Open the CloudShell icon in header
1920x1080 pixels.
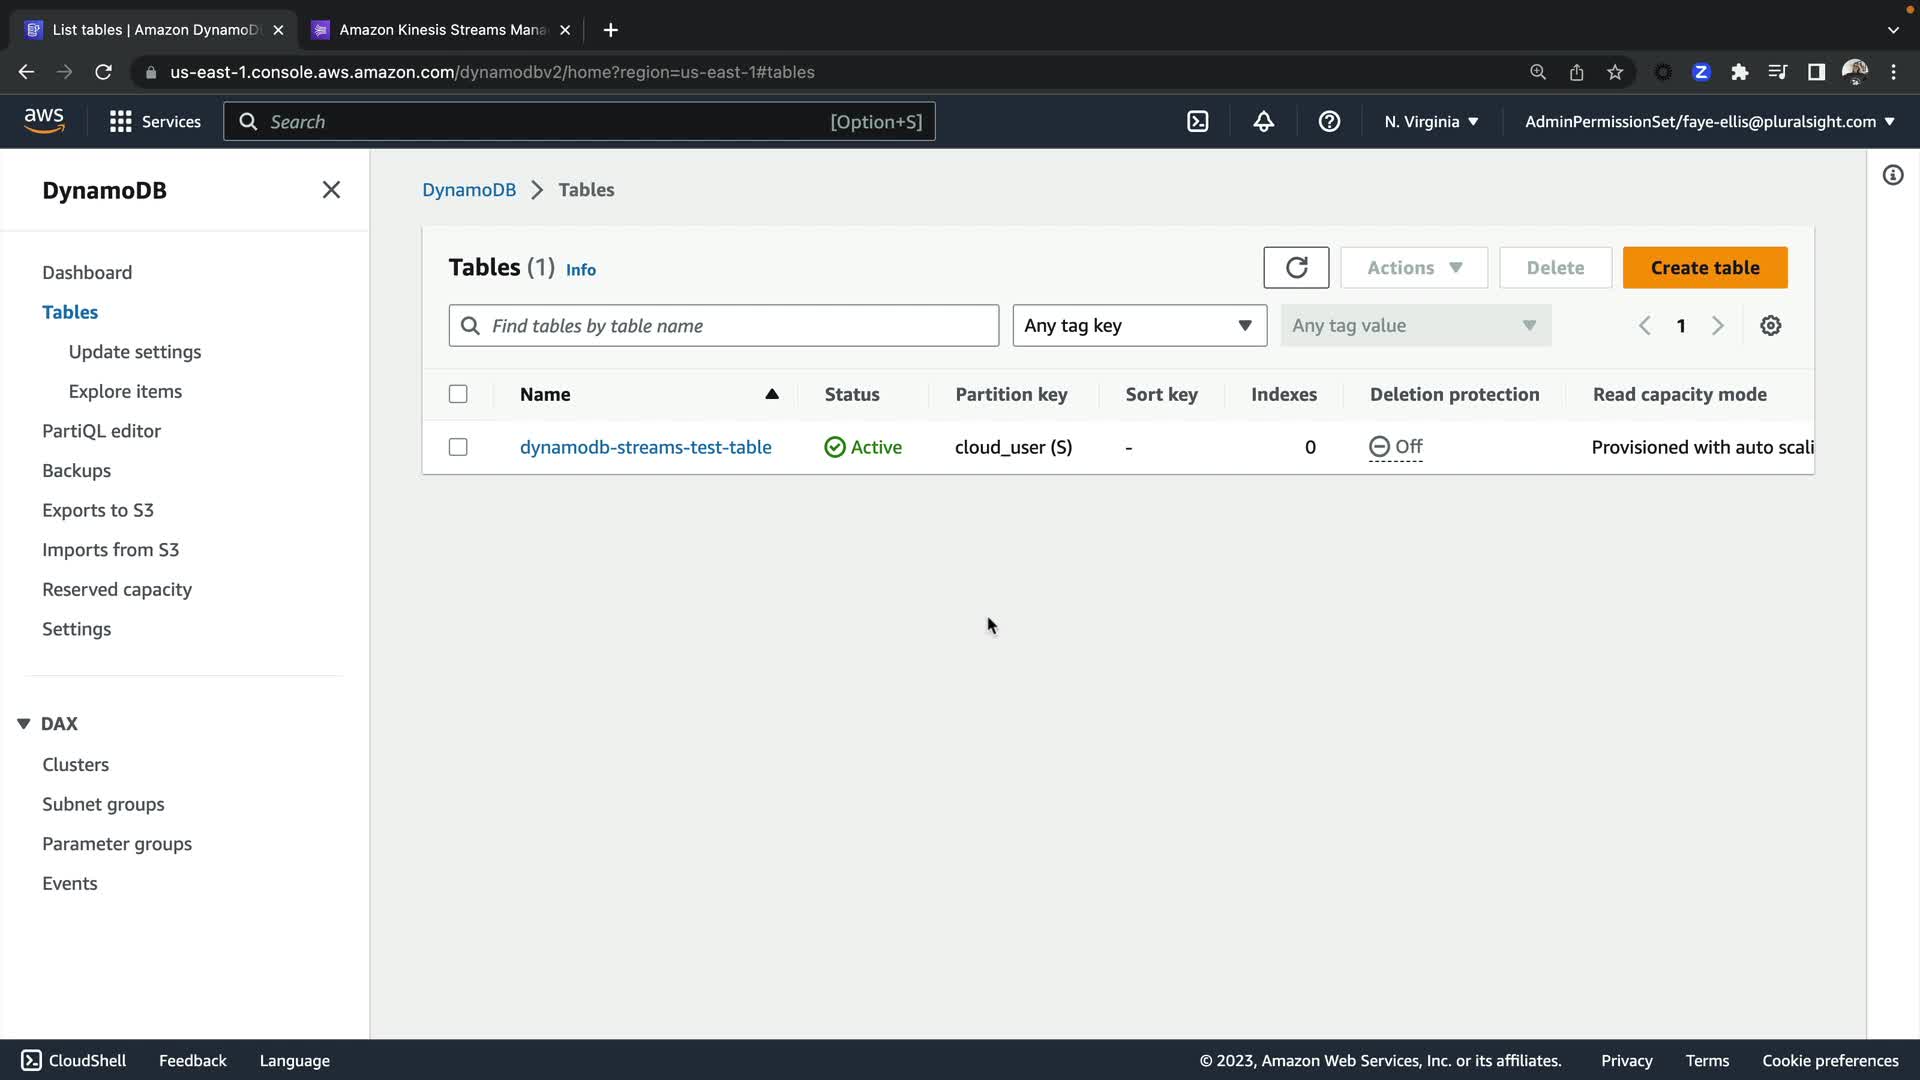point(1197,122)
